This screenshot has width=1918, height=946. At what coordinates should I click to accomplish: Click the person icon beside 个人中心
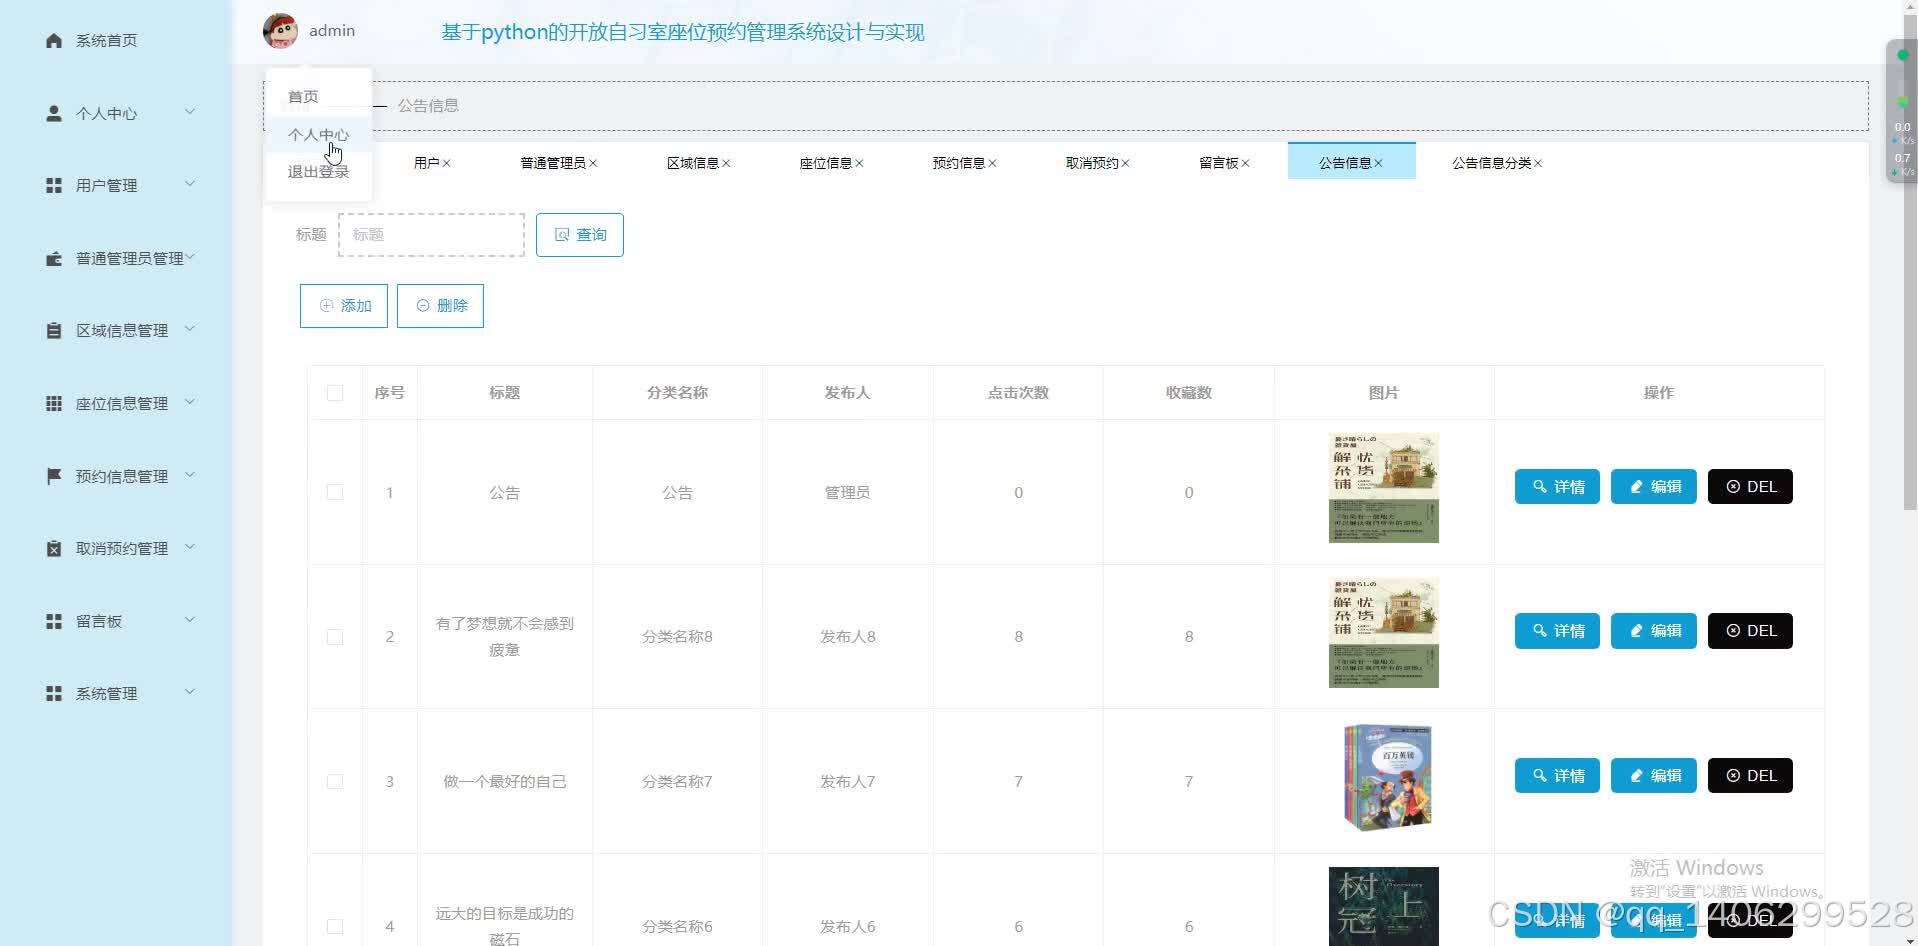point(54,113)
